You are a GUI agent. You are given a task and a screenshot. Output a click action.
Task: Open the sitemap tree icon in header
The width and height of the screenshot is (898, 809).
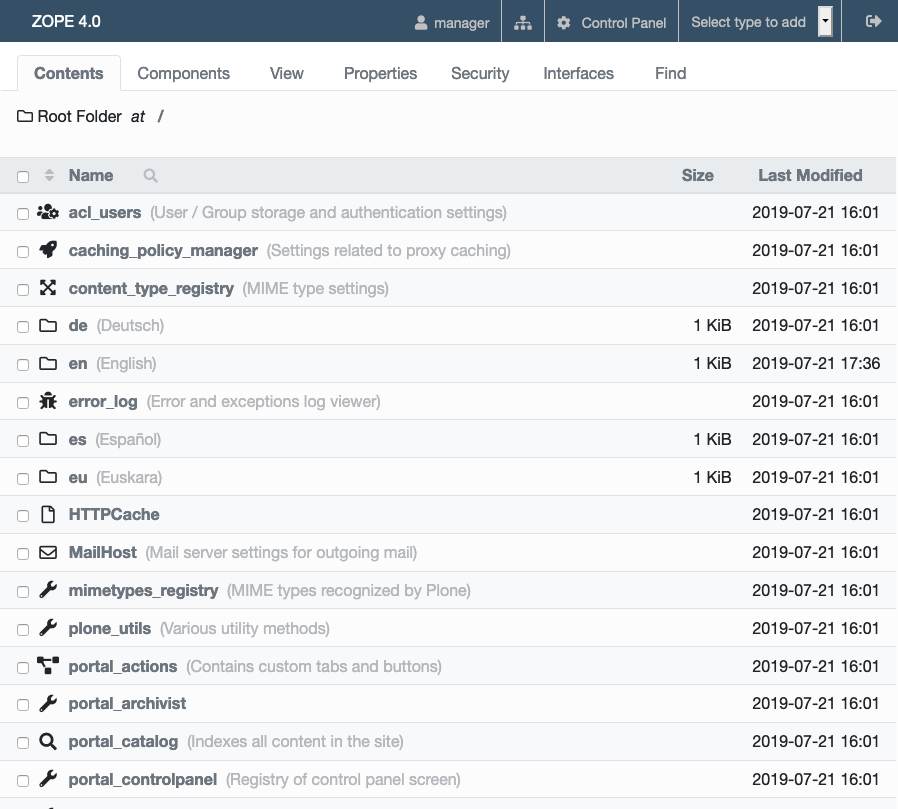(522, 23)
